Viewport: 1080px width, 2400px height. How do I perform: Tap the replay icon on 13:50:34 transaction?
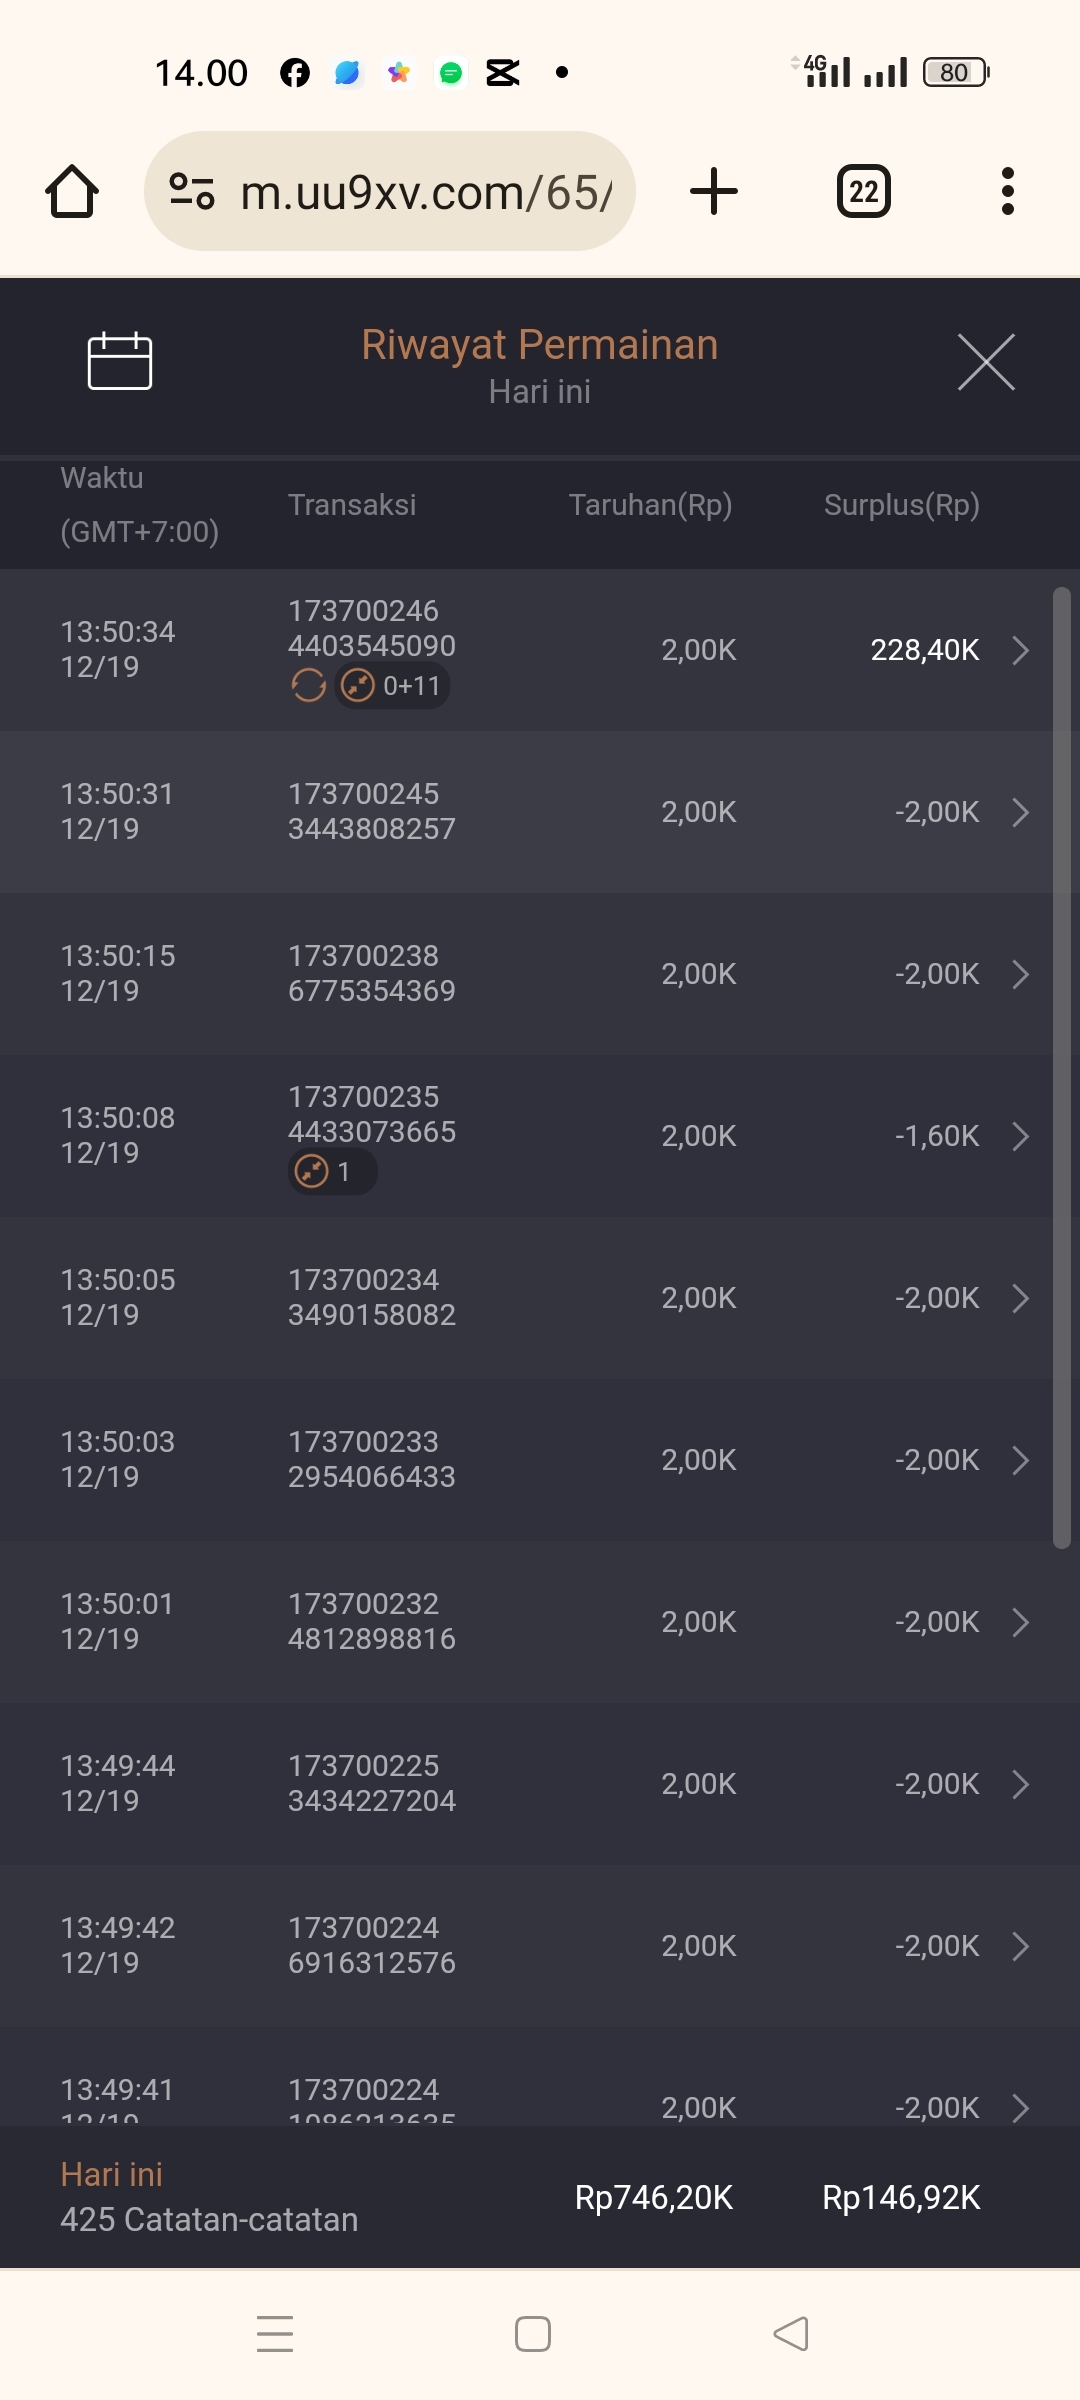click(x=308, y=686)
